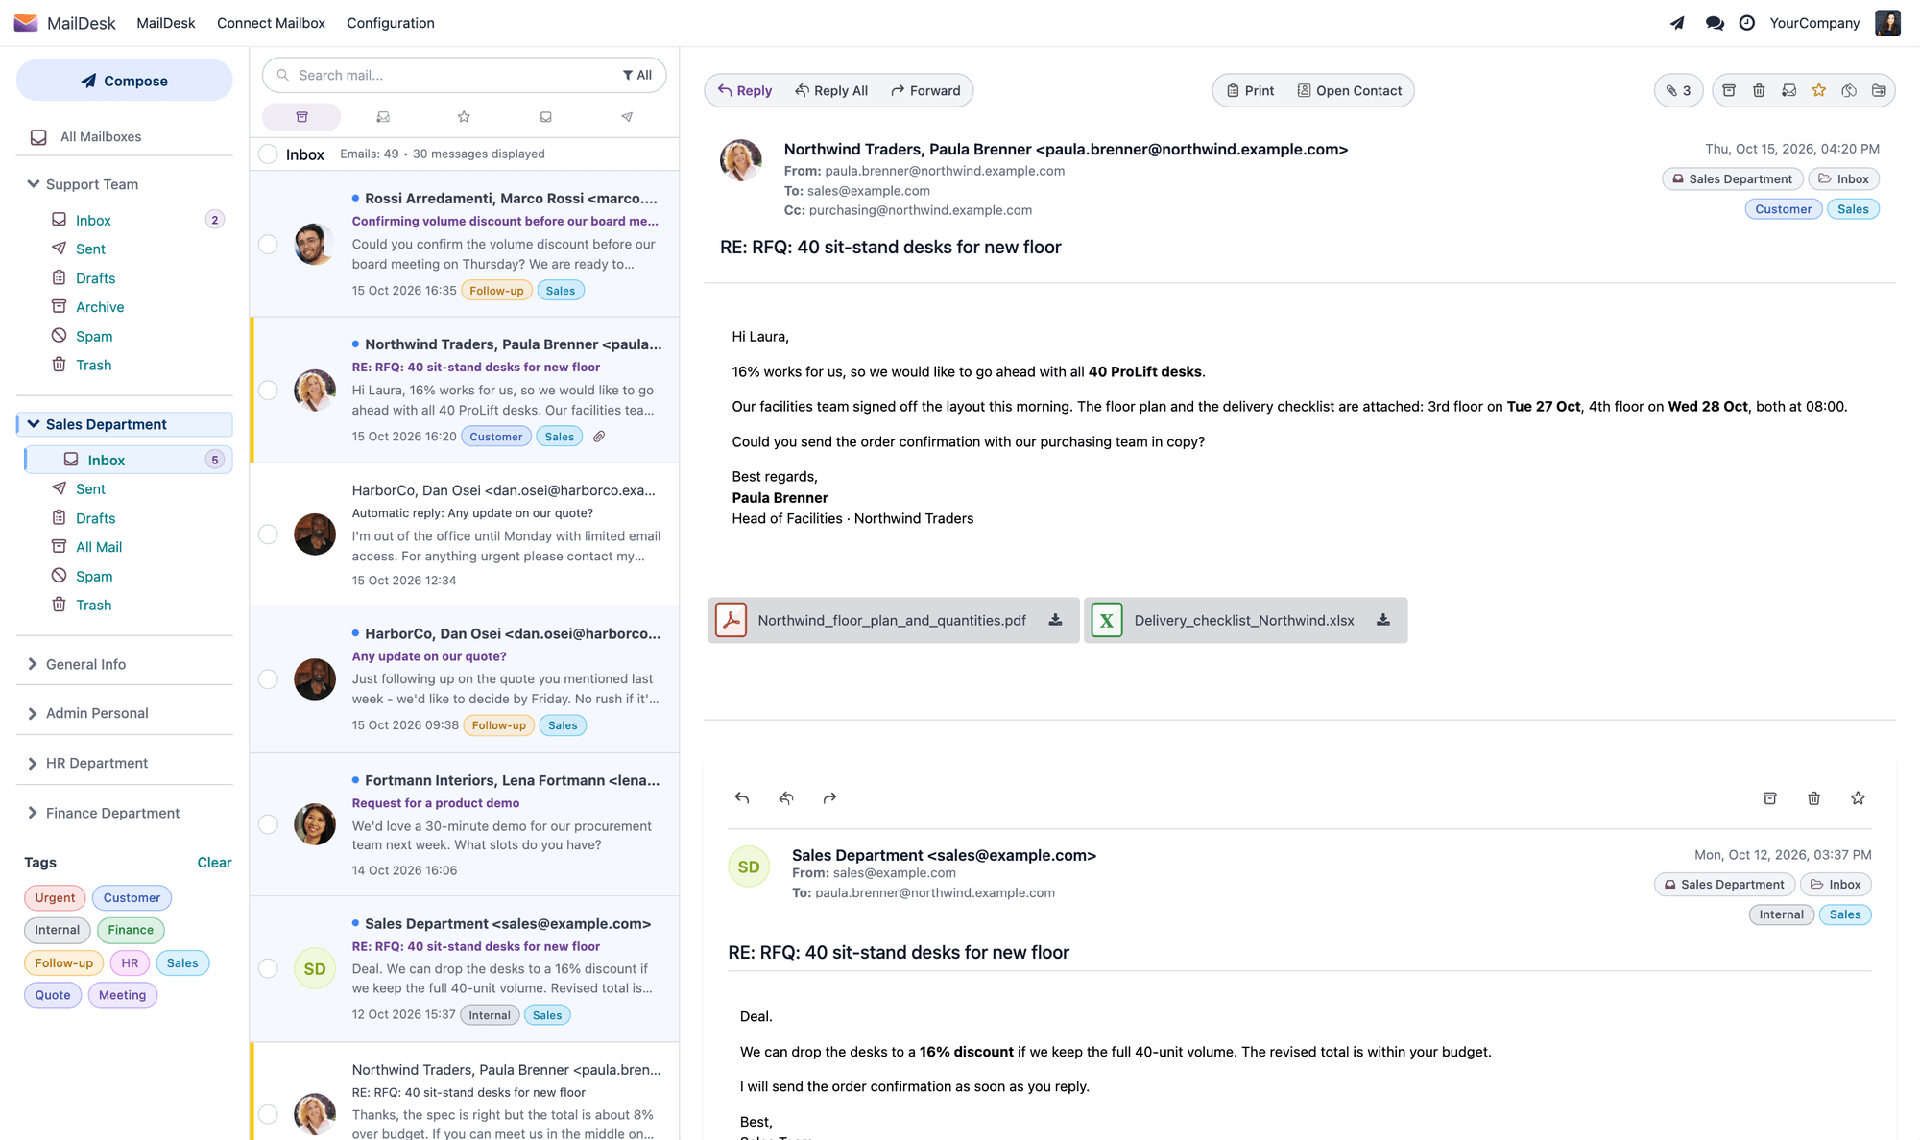Viewport: 1920px width, 1140px height.
Task: Trash icon for Sales Department Oct 12 message
Action: coord(1814,798)
